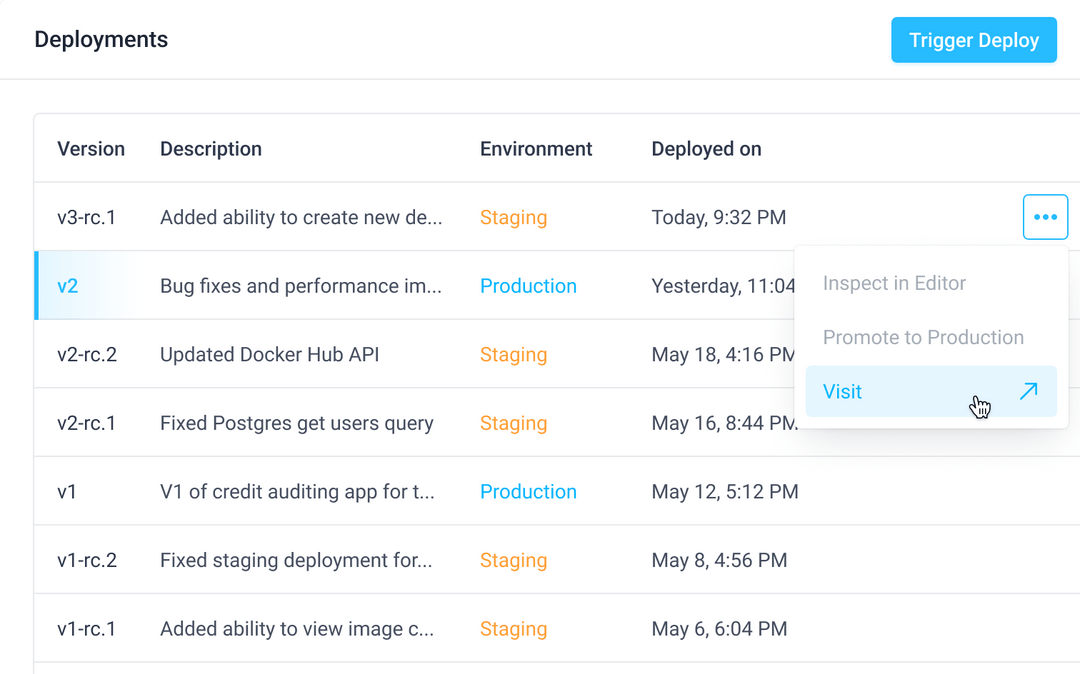This screenshot has width=1080, height=674.
Task: Click the Staging label on the v3-rc.1 row
Action: pos(513,217)
